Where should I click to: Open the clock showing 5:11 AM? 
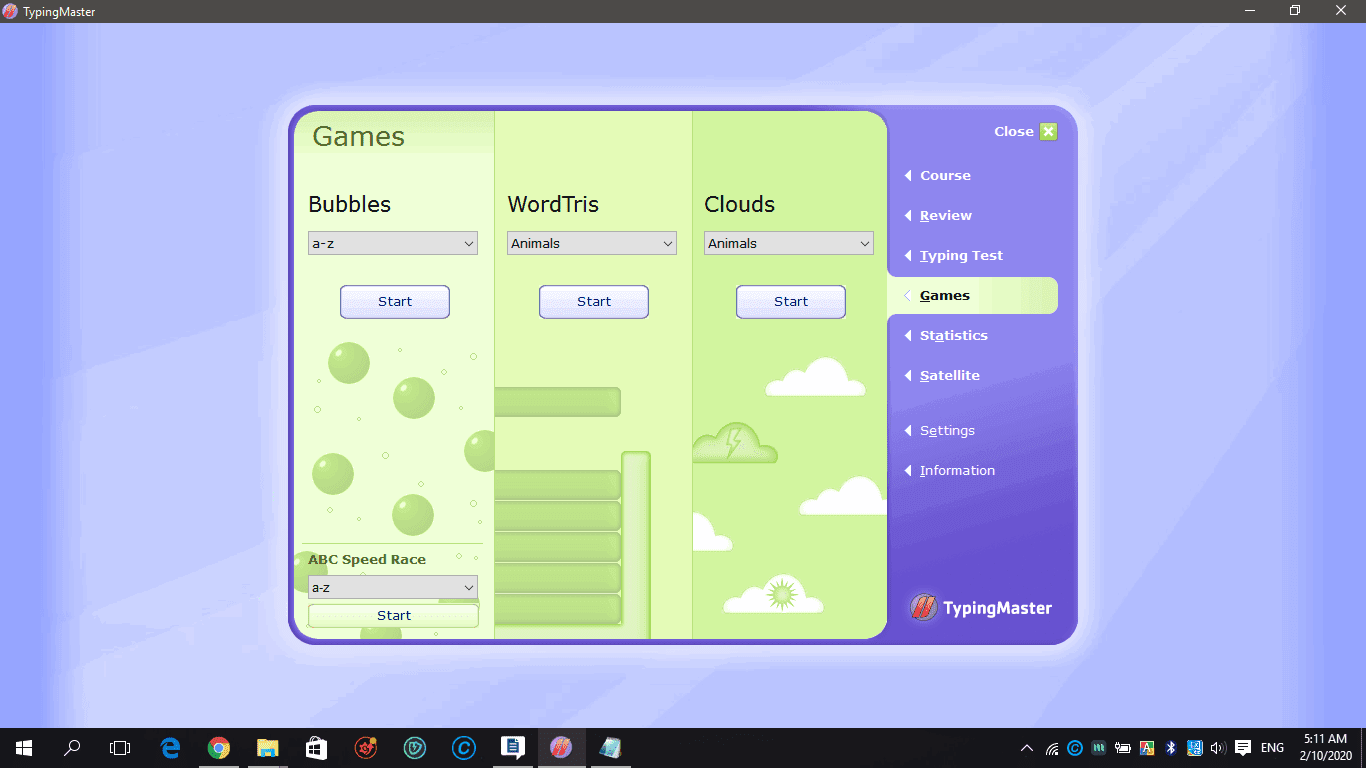point(1325,747)
